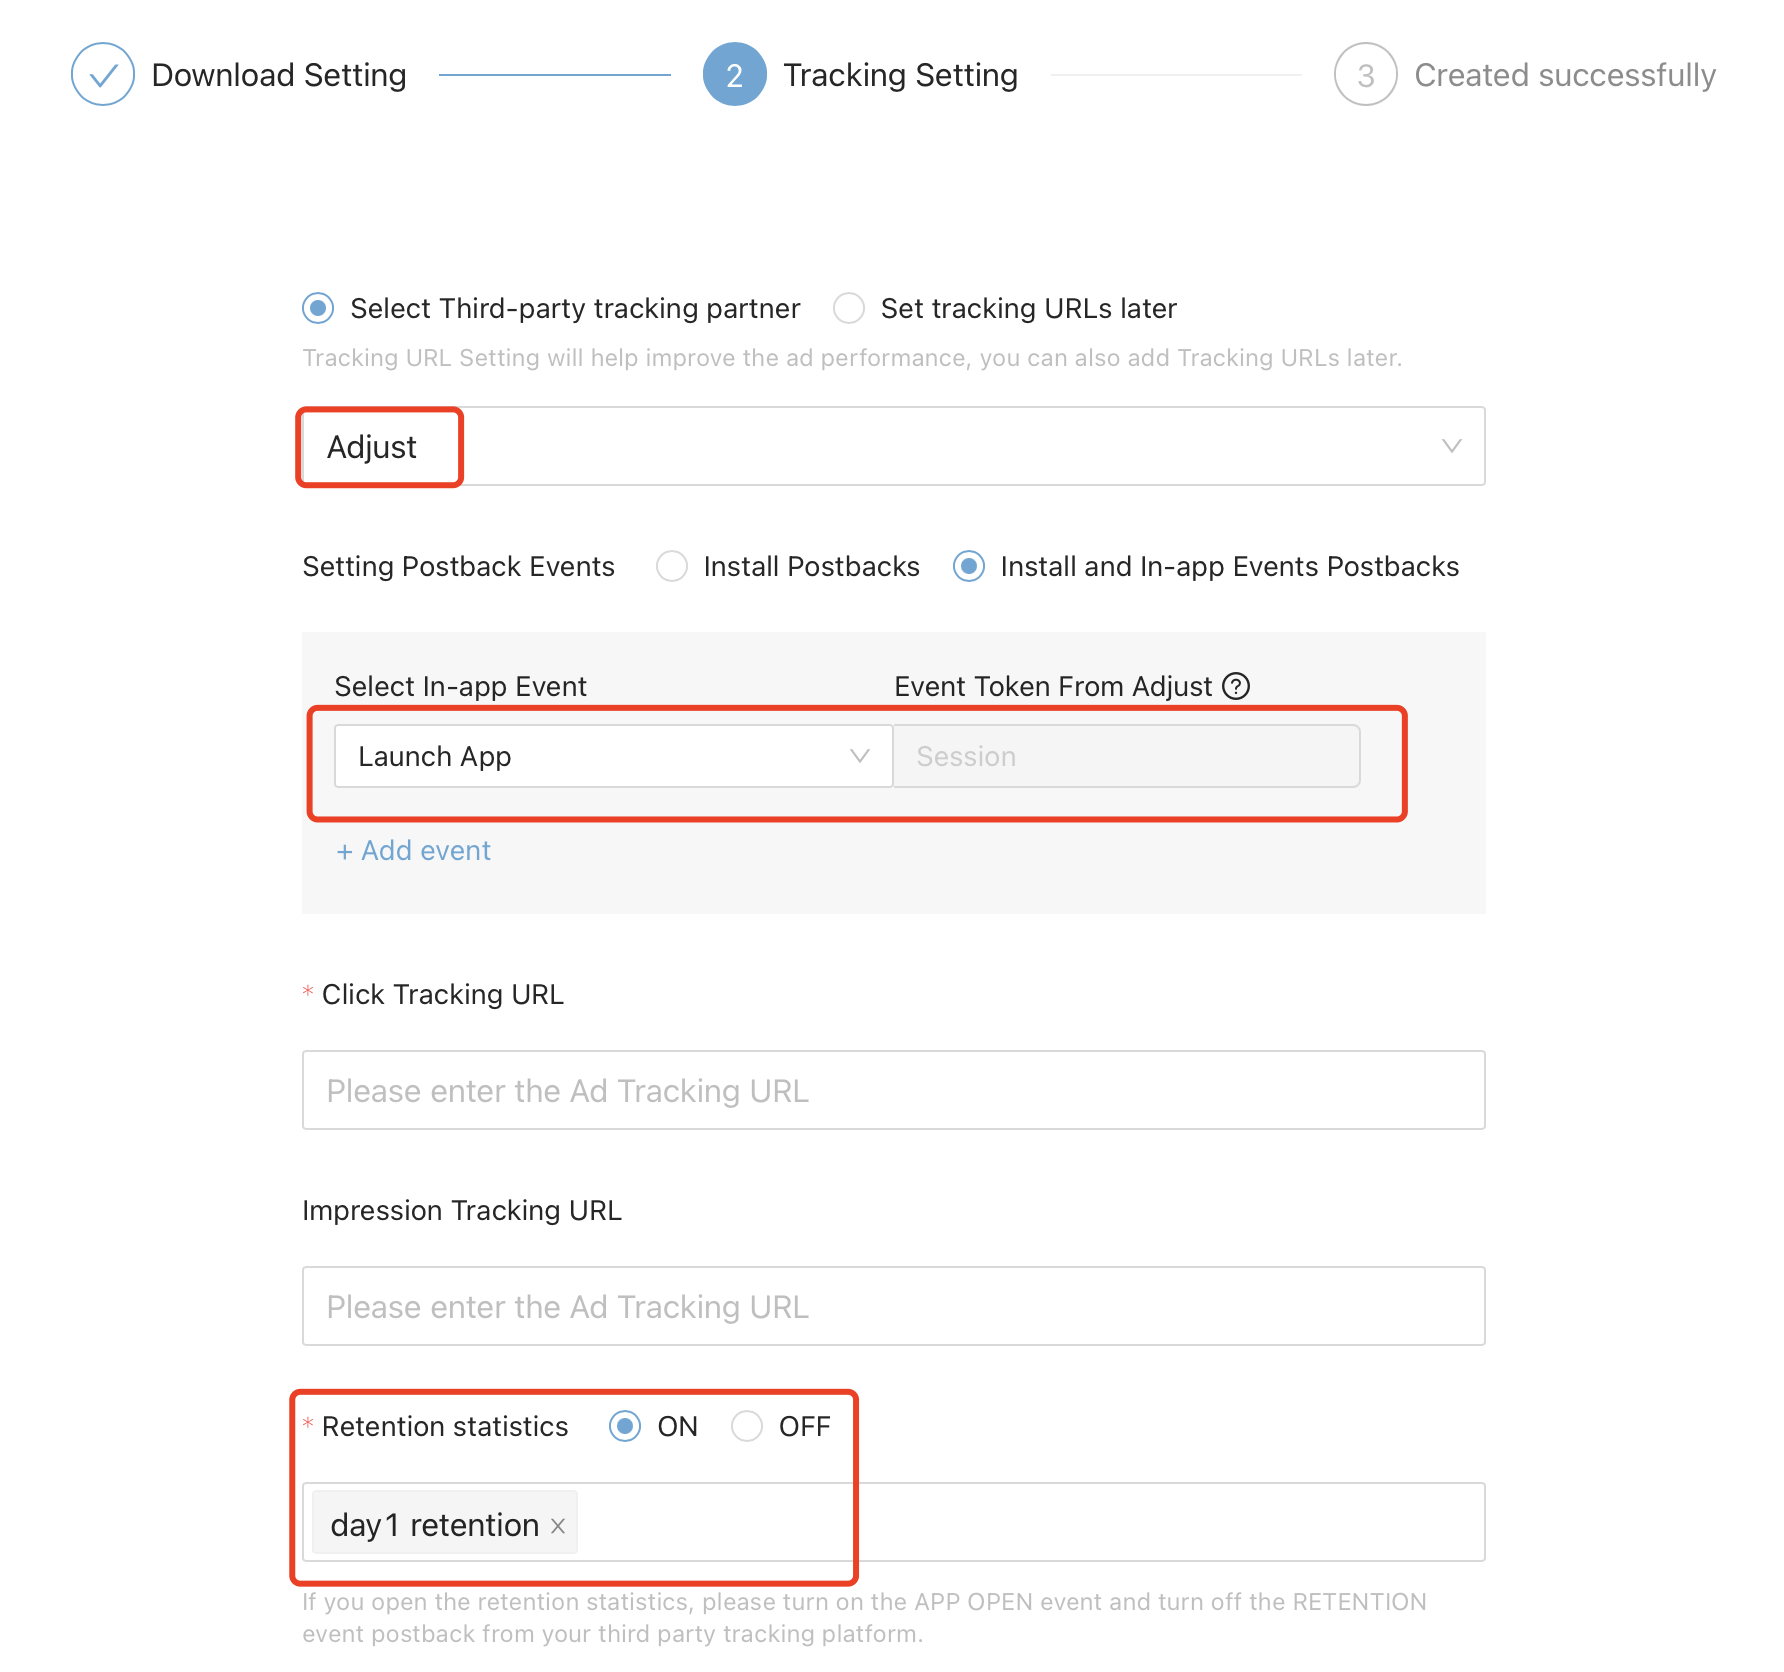Click the help icon beside Event Token From Adjust

(x=1236, y=686)
